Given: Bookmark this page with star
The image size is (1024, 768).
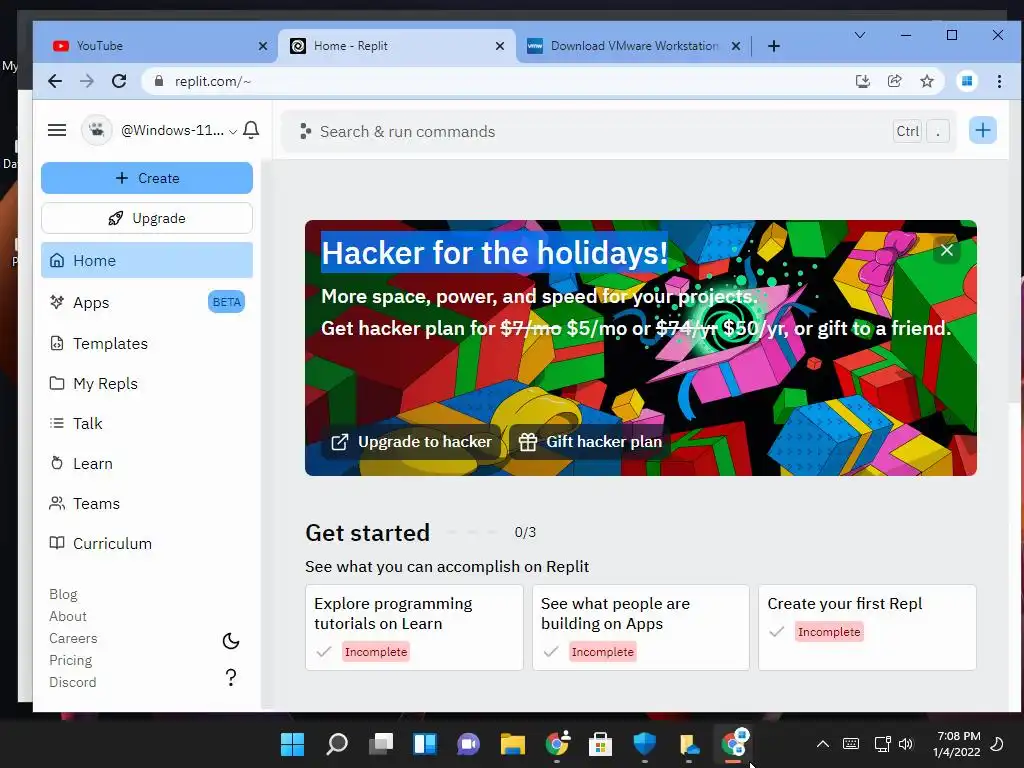Looking at the screenshot, I should (x=927, y=81).
